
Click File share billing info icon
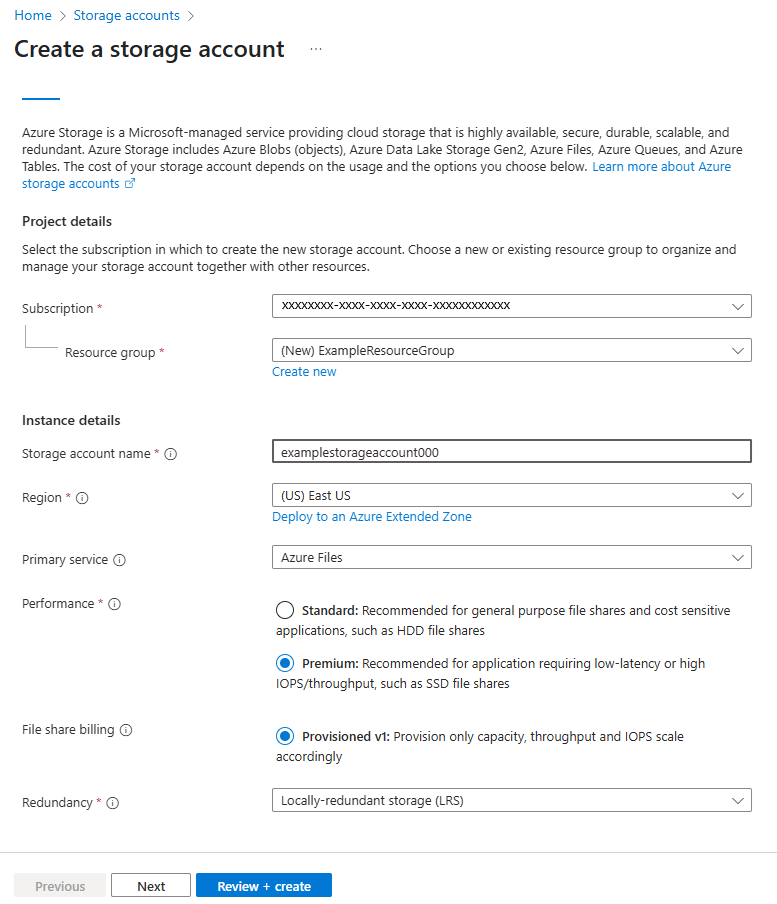[x=126, y=730]
